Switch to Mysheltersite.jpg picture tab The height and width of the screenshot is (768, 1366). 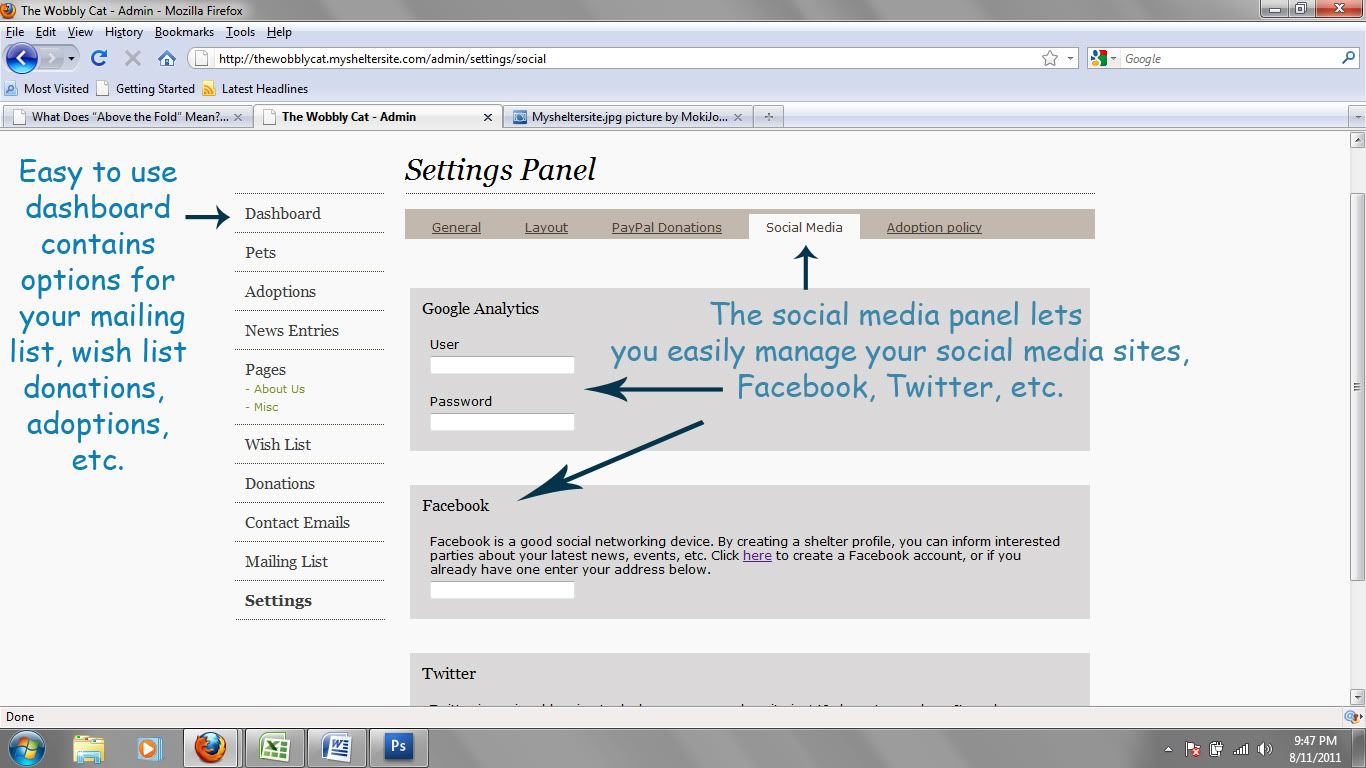pyautogui.click(x=628, y=117)
